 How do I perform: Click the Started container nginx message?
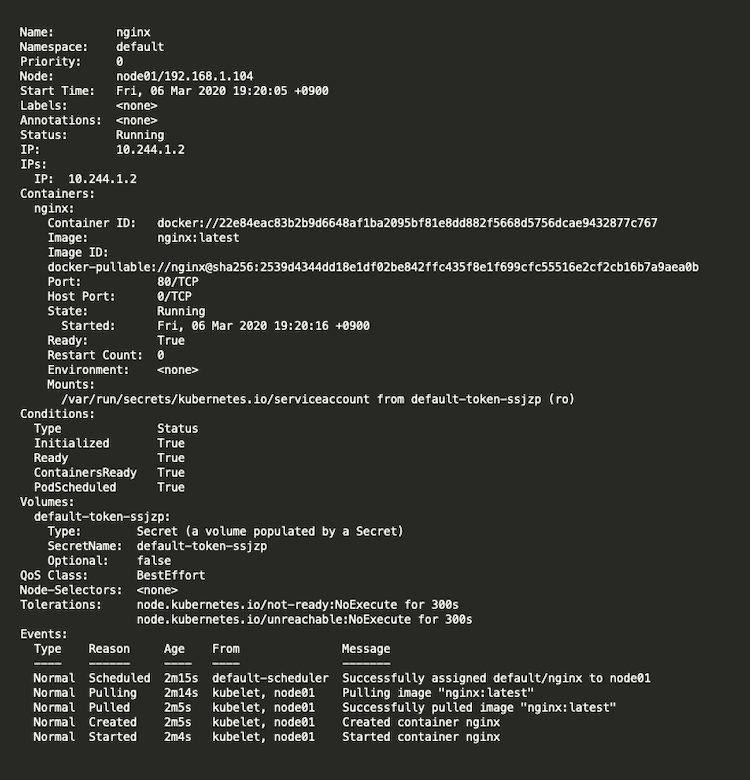pyautogui.click(x=420, y=737)
